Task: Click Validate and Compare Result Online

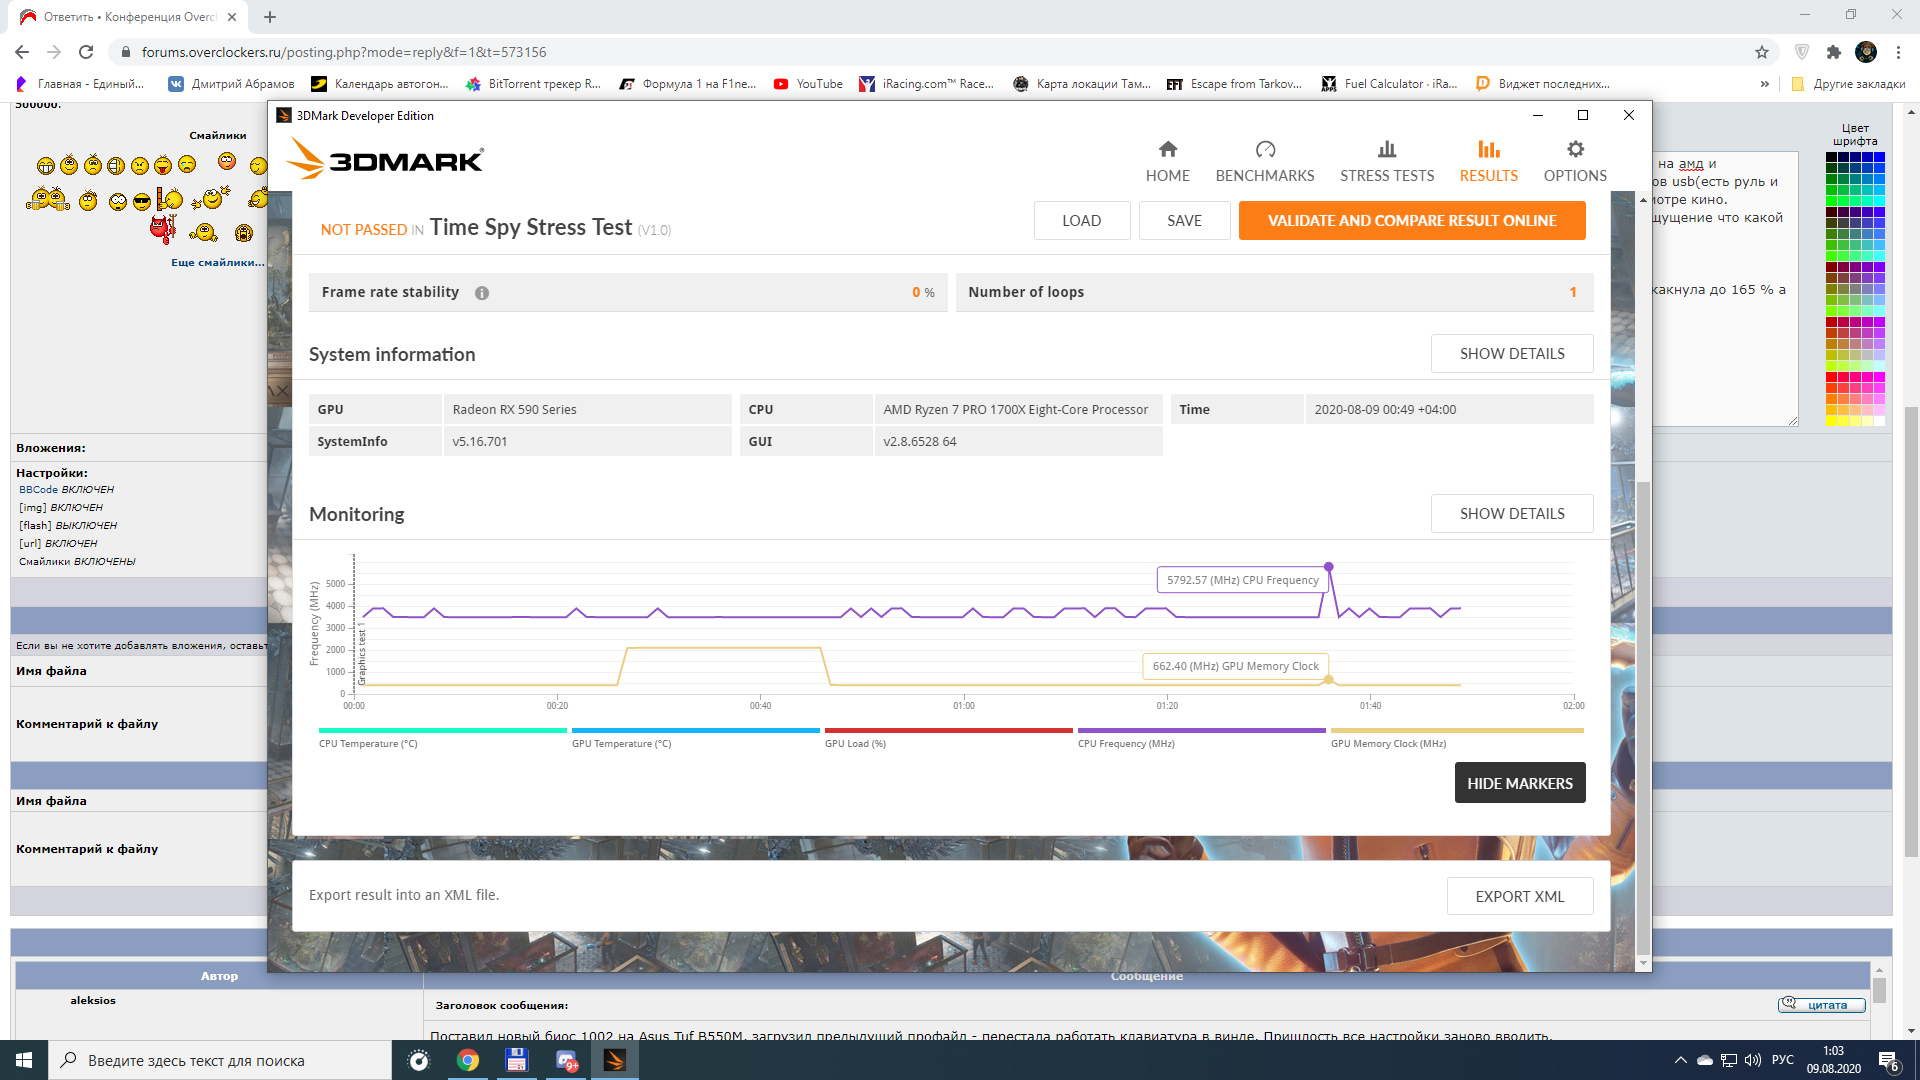Action: (1411, 221)
